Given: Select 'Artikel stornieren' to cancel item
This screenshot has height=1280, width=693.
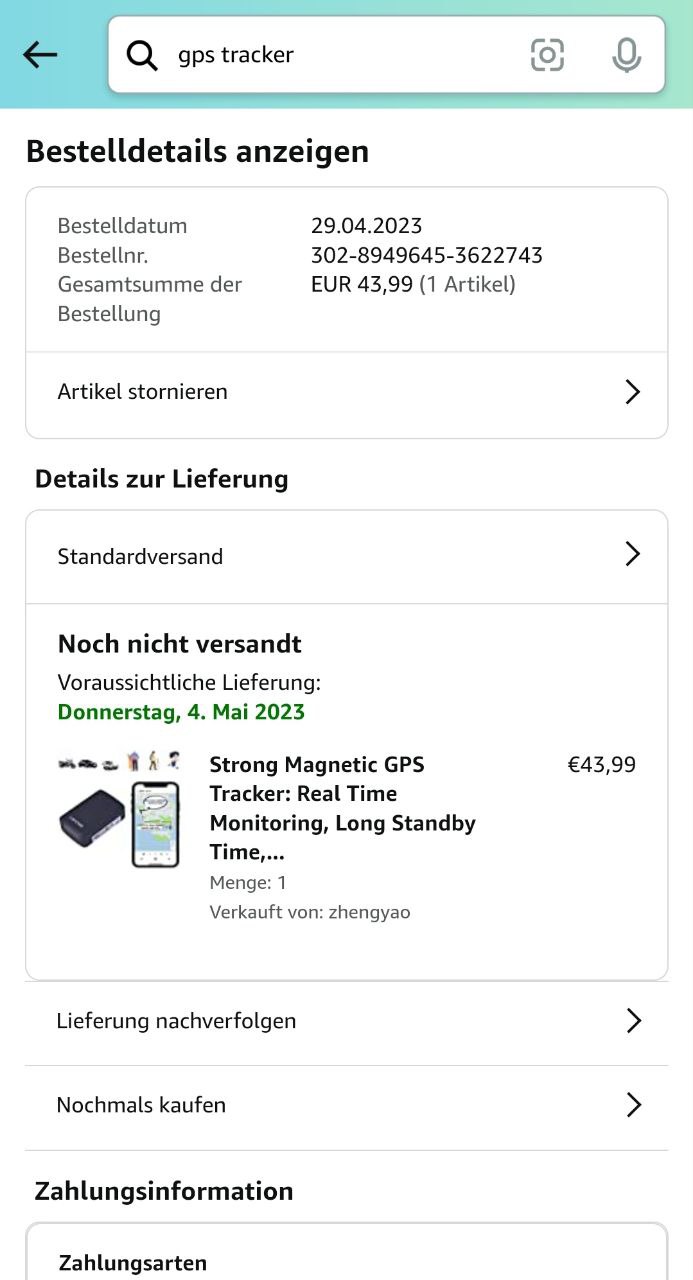Looking at the screenshot, I should pos(142,392).
